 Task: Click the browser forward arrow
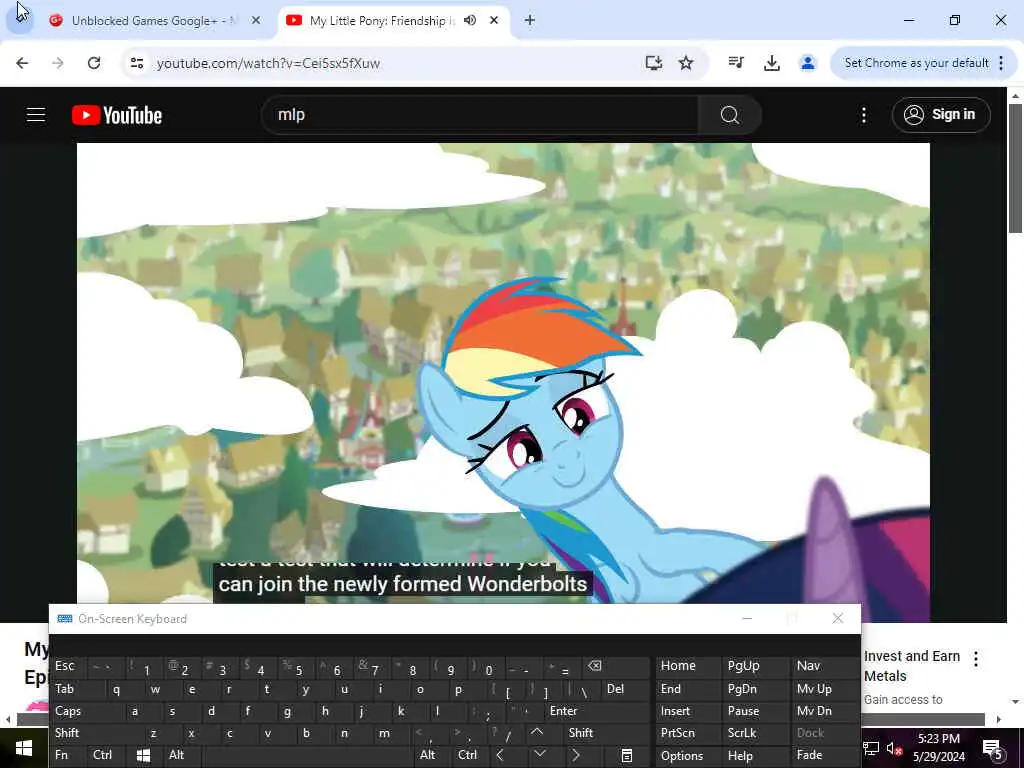tap(57, 63)
